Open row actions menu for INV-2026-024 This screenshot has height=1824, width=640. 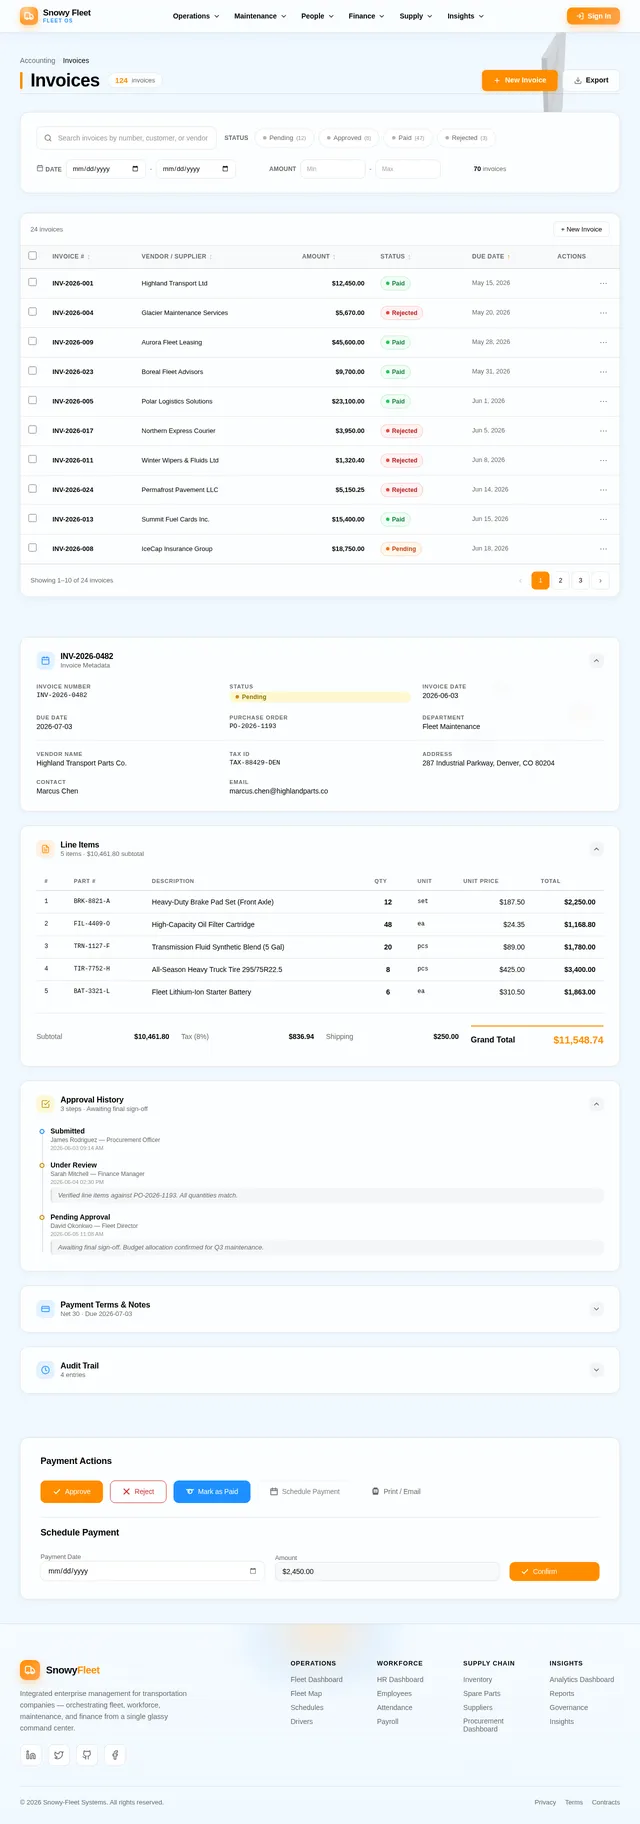(x=603, y=490)
